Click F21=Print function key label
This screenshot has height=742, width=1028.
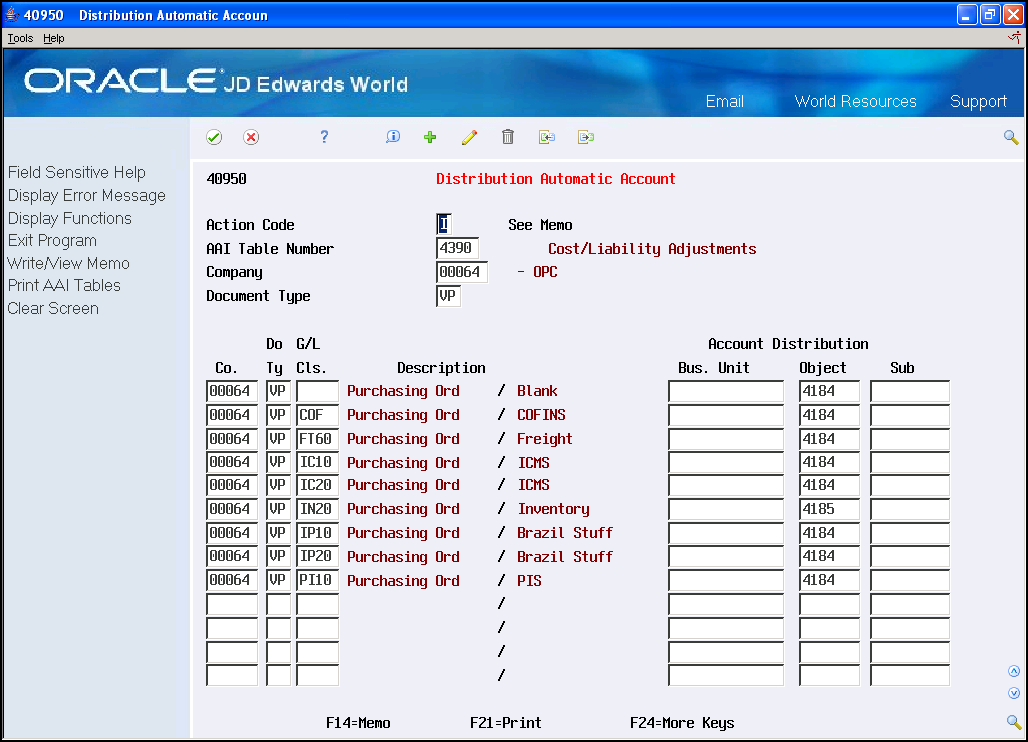pyautogui.click(x=505, y=723)
